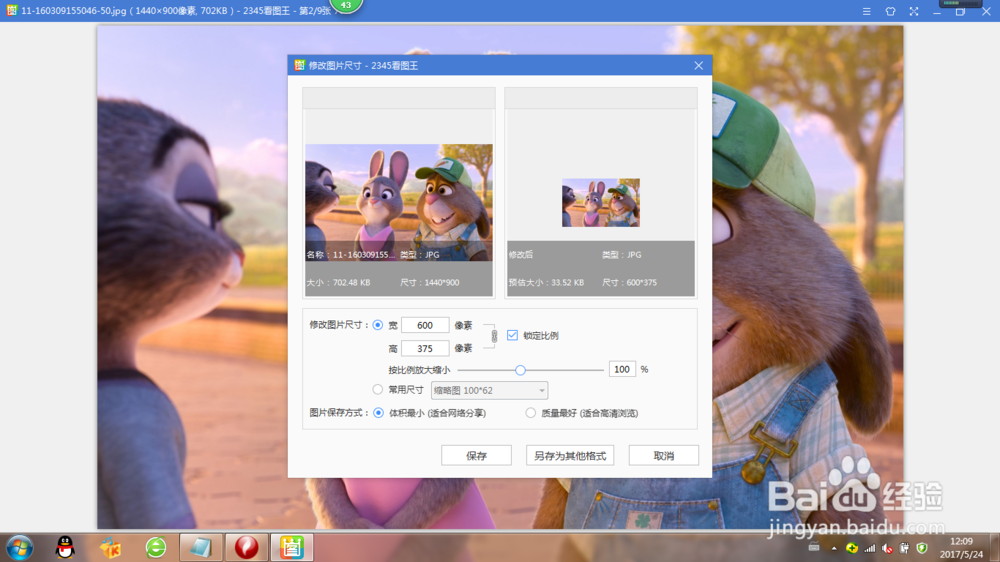The image size is (1000, 562).
Task: Close the resize image dialog
Action: (x=698, y=66)
